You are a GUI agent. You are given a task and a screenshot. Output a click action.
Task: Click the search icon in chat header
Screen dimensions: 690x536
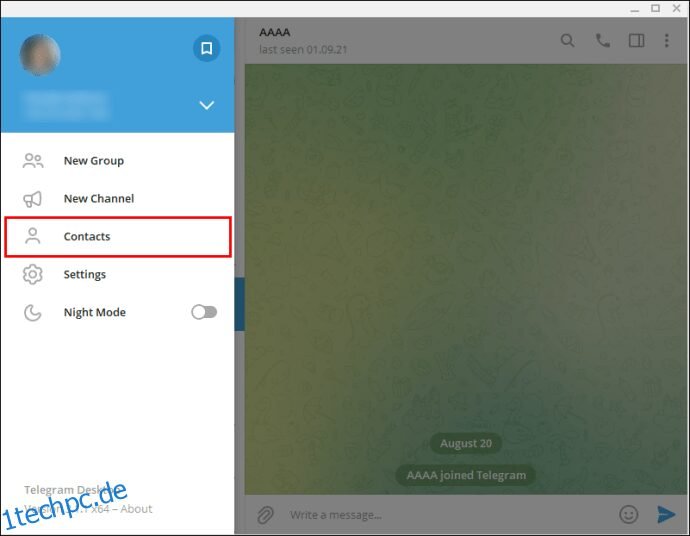point(567,40)
